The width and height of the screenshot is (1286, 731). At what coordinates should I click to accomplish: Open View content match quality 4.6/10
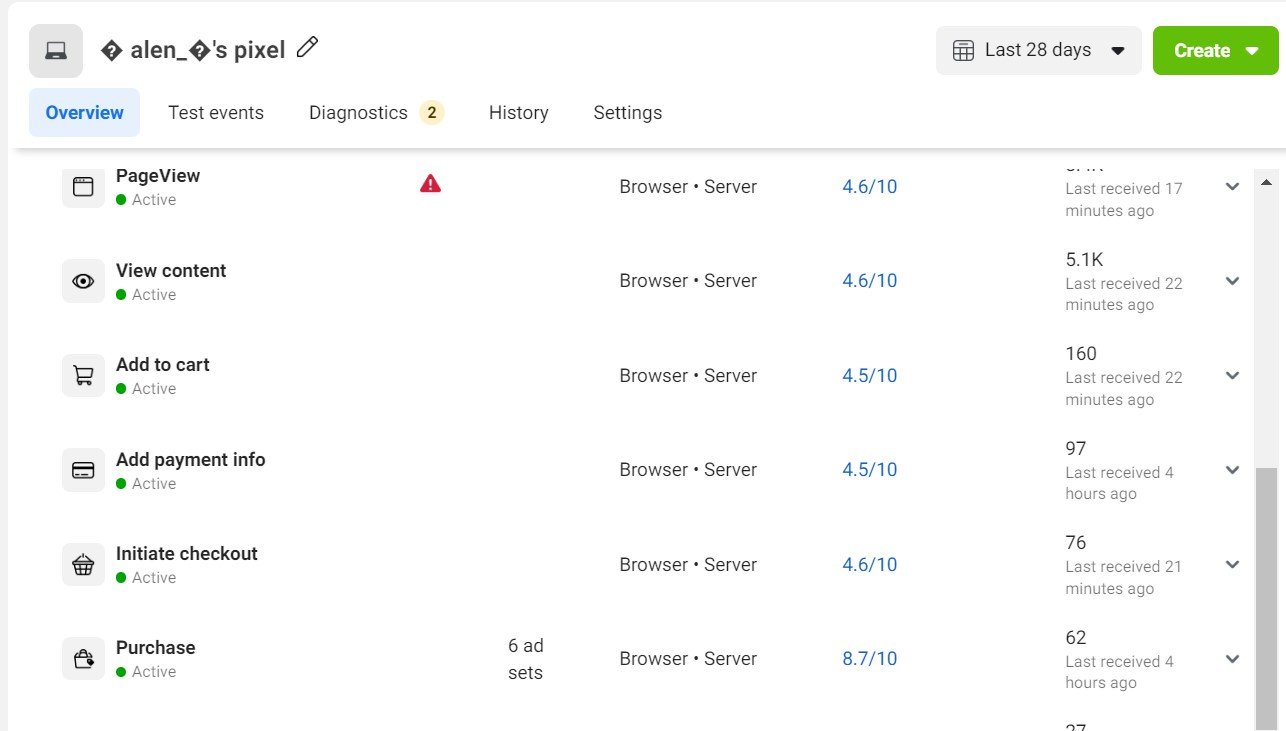click(869, 281)
